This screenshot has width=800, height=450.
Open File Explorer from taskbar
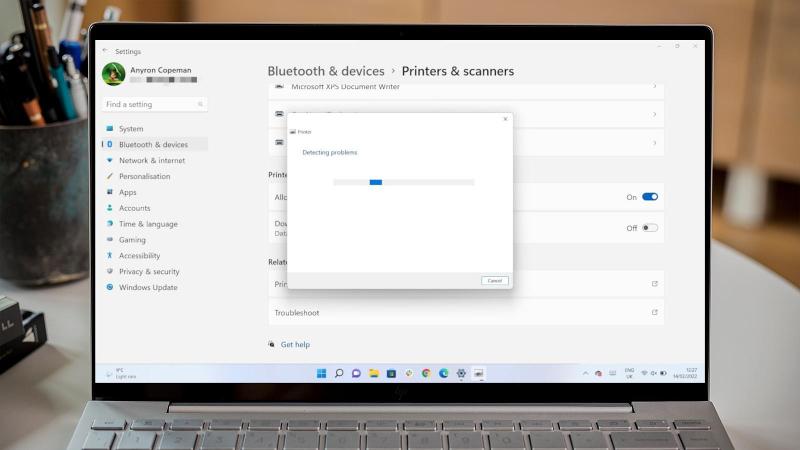(374, 373)
